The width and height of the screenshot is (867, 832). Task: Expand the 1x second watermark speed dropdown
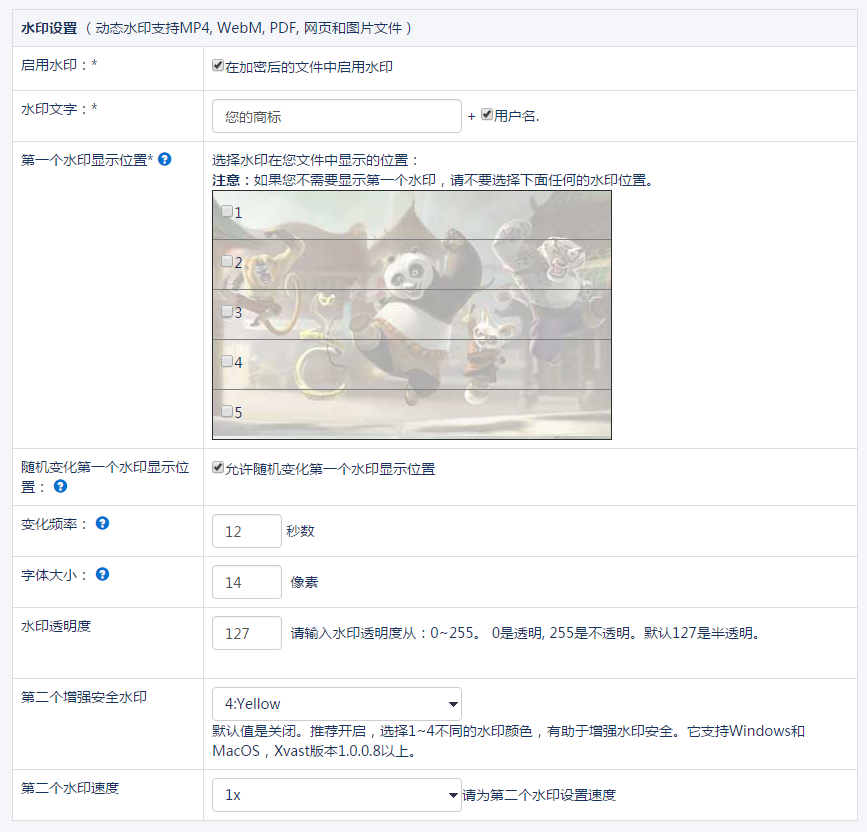tap(336, 795)
